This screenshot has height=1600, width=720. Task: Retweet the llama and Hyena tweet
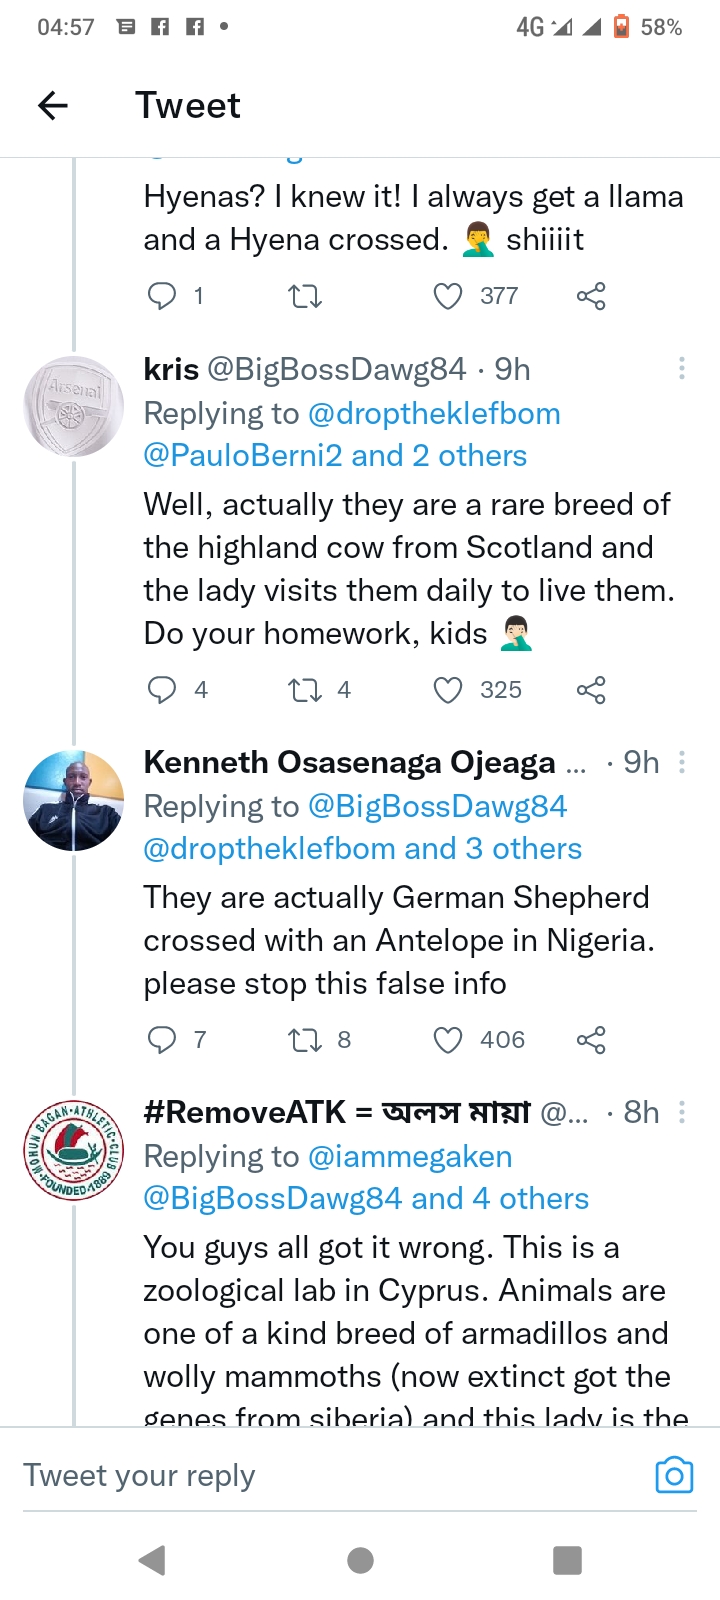click(304, 296)
